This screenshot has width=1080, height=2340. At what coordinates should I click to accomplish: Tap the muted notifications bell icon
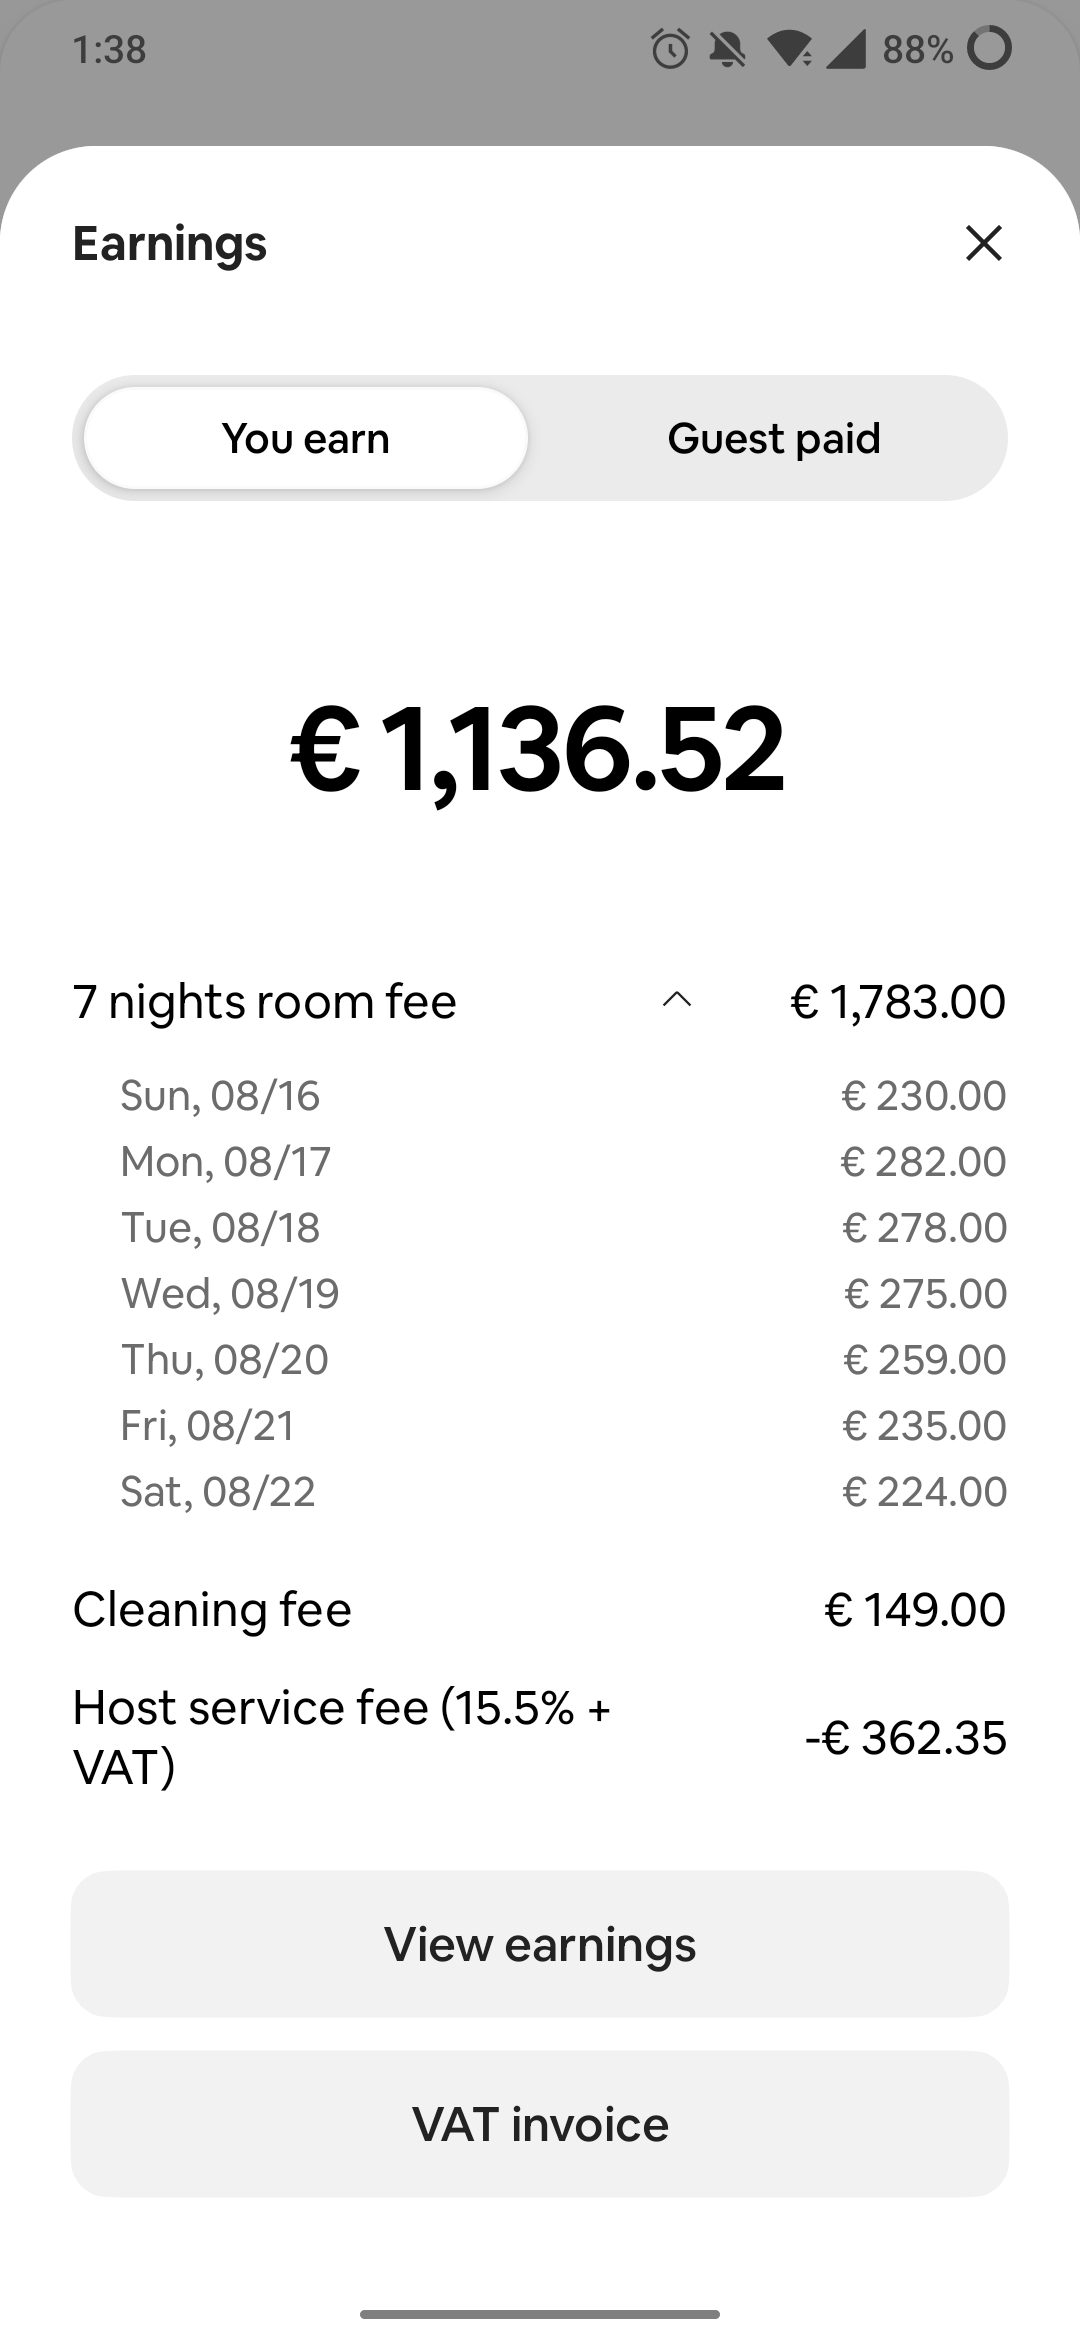click(x=727, y=49)
